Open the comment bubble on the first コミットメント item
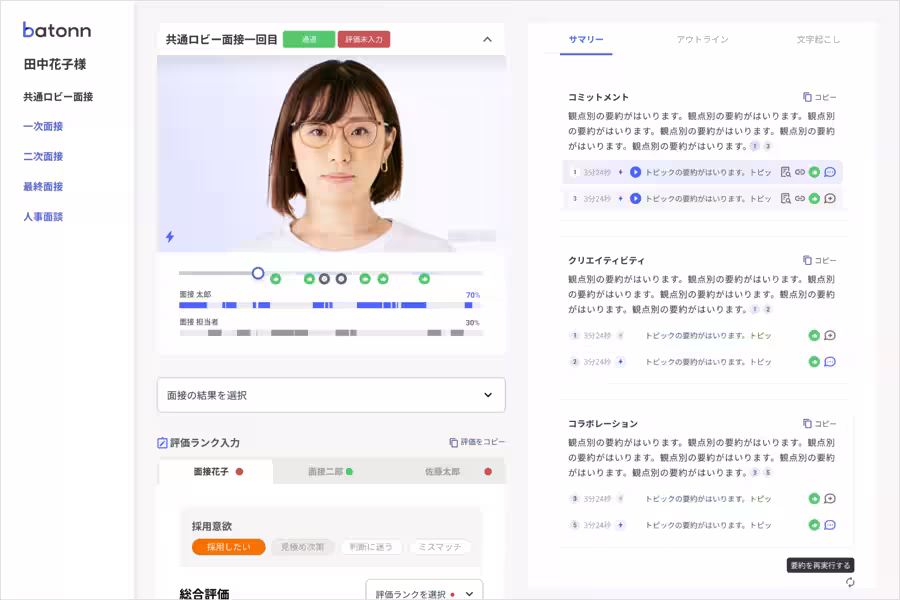Viewport: 900px width, 600px height. coord(830,172)
